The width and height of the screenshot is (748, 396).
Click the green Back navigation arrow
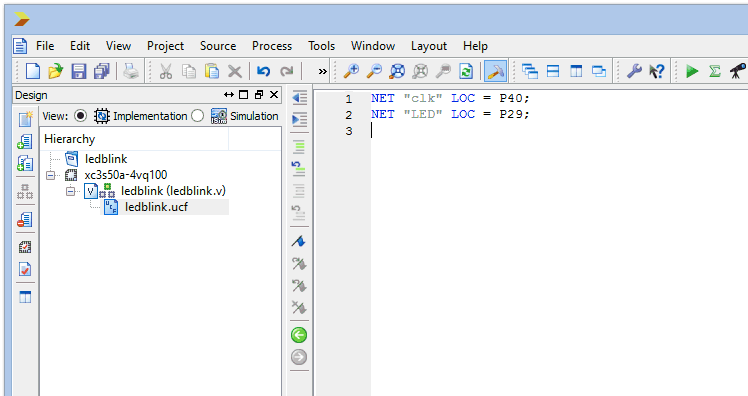[299, 335]
